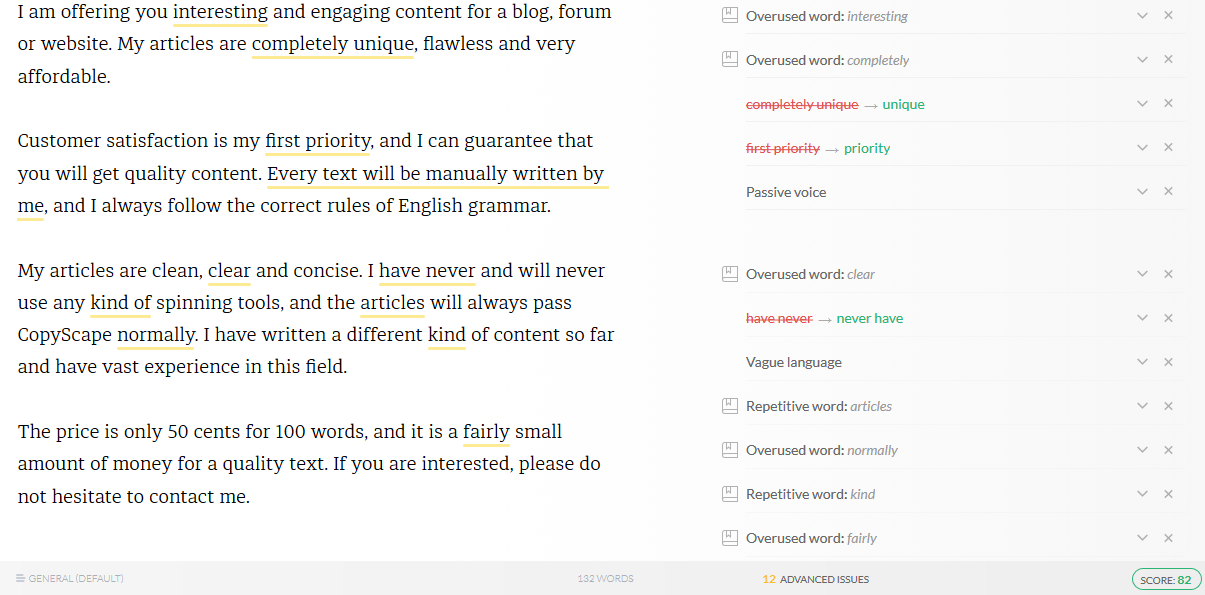
Task: Click the underlined word 'fairly' in text
Action: [x=486, y=432]
